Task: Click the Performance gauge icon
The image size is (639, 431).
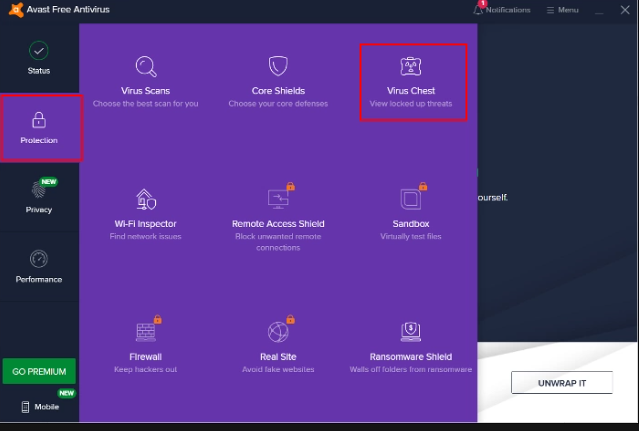Action: 39,259
